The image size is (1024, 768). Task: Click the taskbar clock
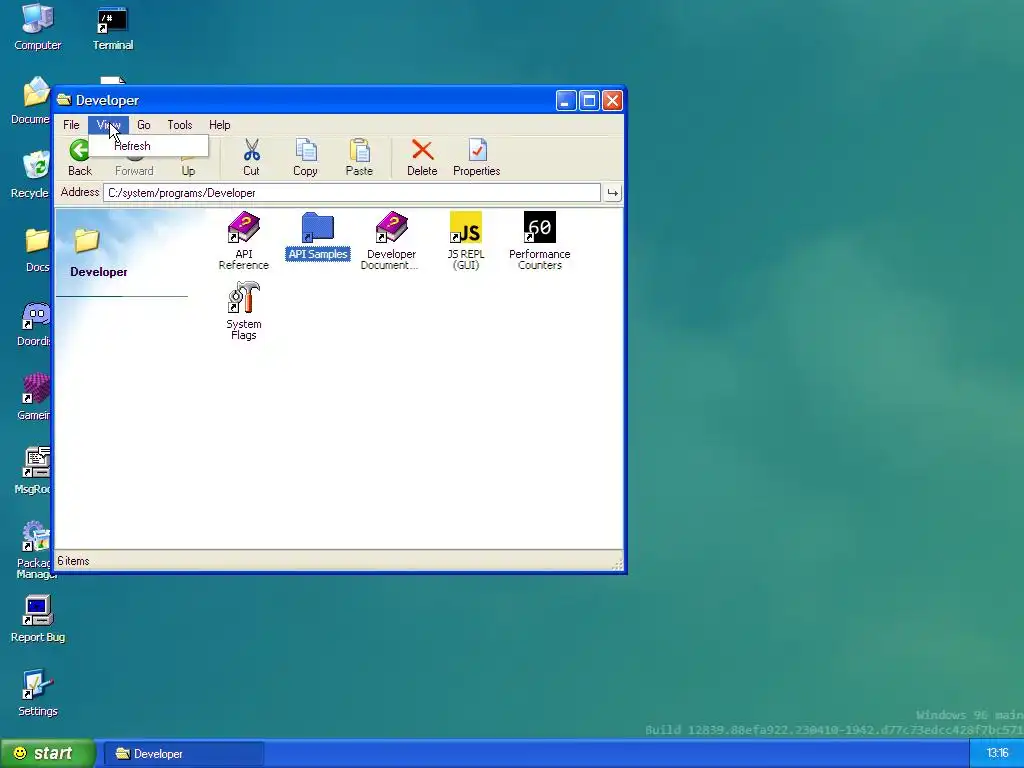click(x=997, y=753)
